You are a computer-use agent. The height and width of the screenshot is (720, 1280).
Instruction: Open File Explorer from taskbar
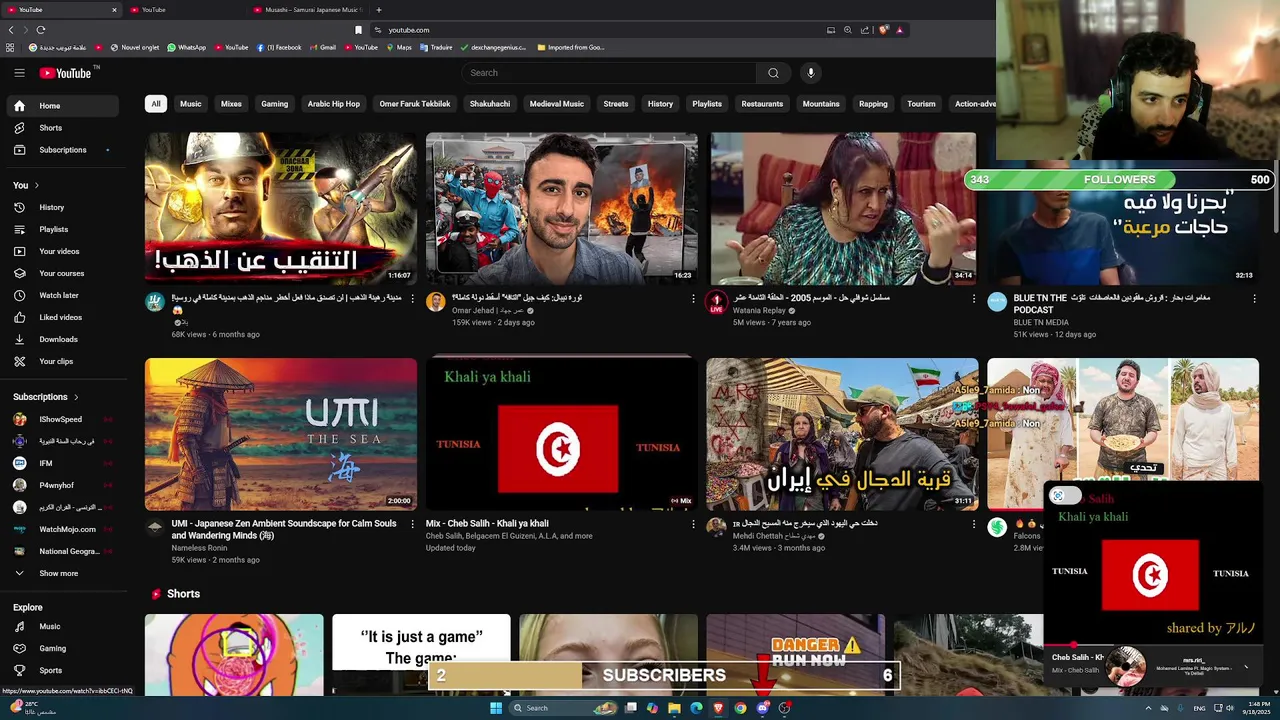click(x=674, y=708)
